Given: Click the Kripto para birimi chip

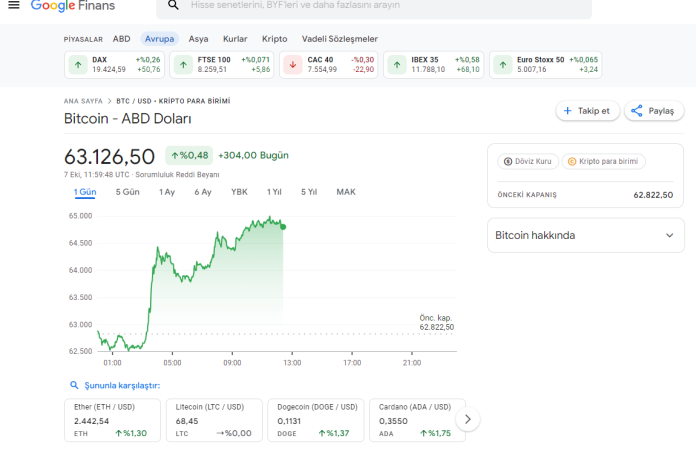Looking at the screenshot, I should [603, 161].
